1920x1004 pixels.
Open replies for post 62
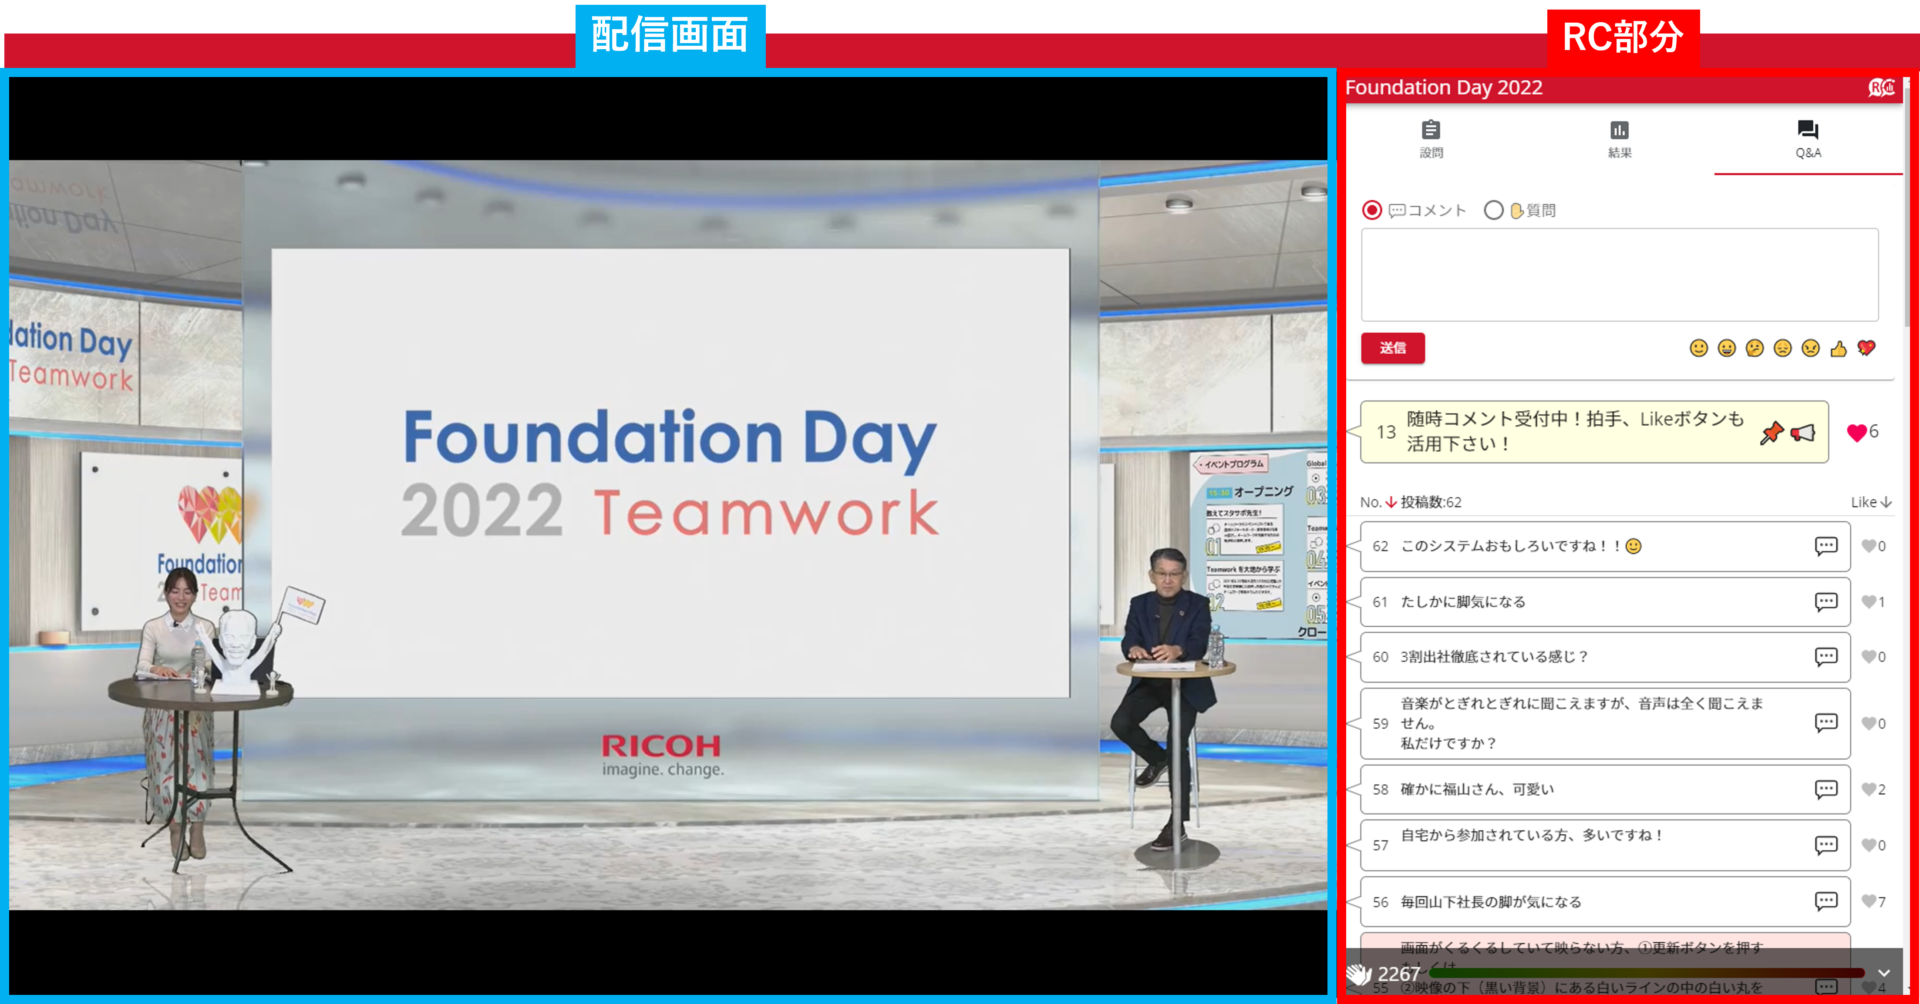pos(1826,546)
